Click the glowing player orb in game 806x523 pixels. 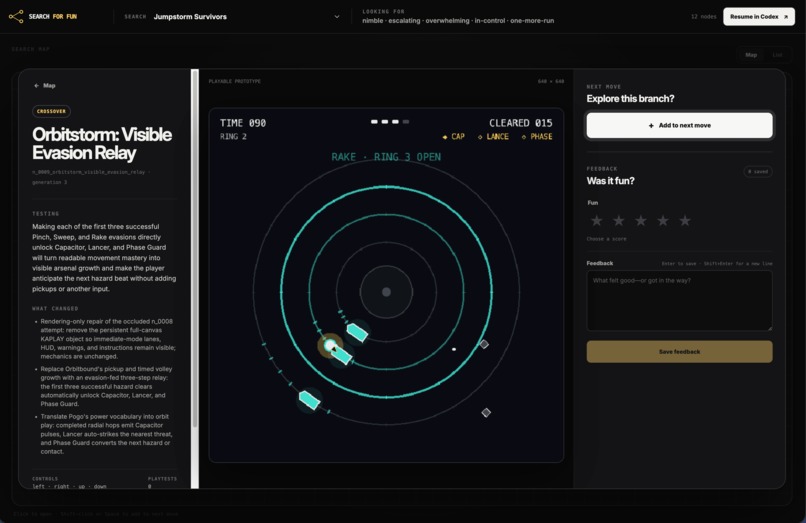330,345
